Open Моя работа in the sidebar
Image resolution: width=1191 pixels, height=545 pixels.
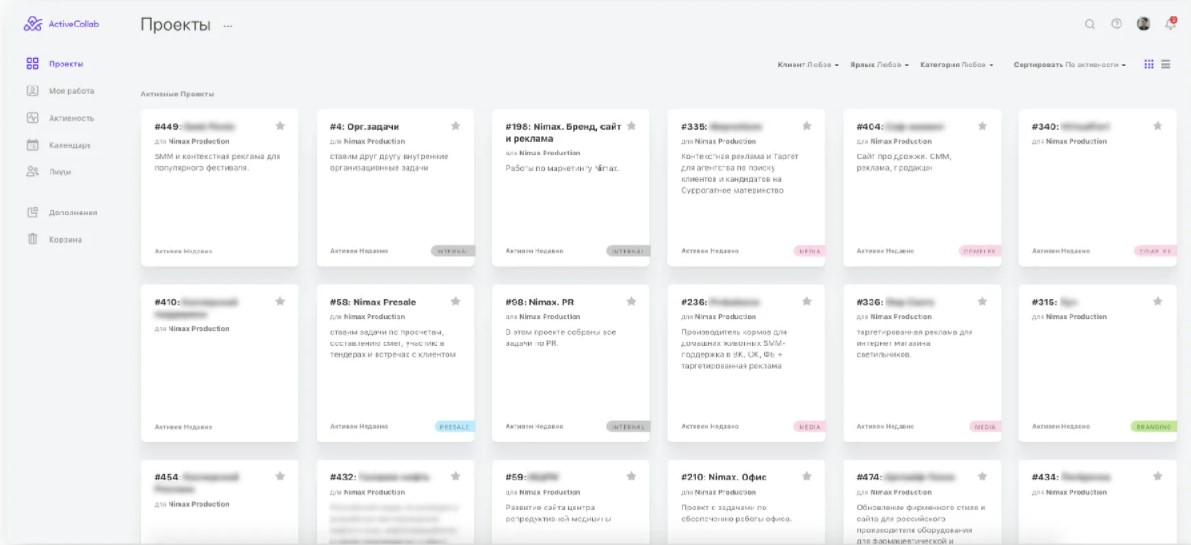(60, 91)
